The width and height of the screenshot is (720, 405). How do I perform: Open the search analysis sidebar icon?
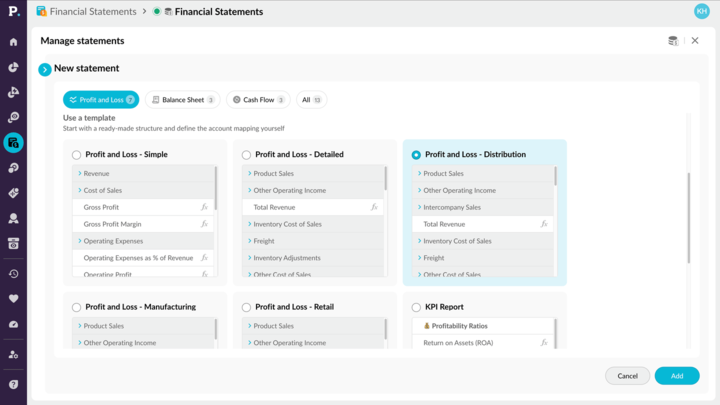(13, 118)
